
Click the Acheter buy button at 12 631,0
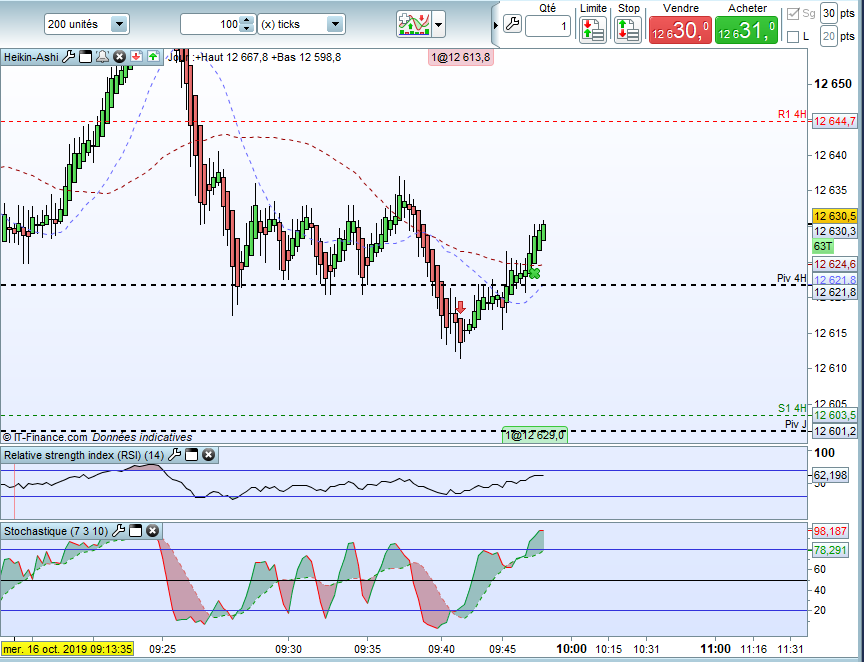tap(747, 30)
